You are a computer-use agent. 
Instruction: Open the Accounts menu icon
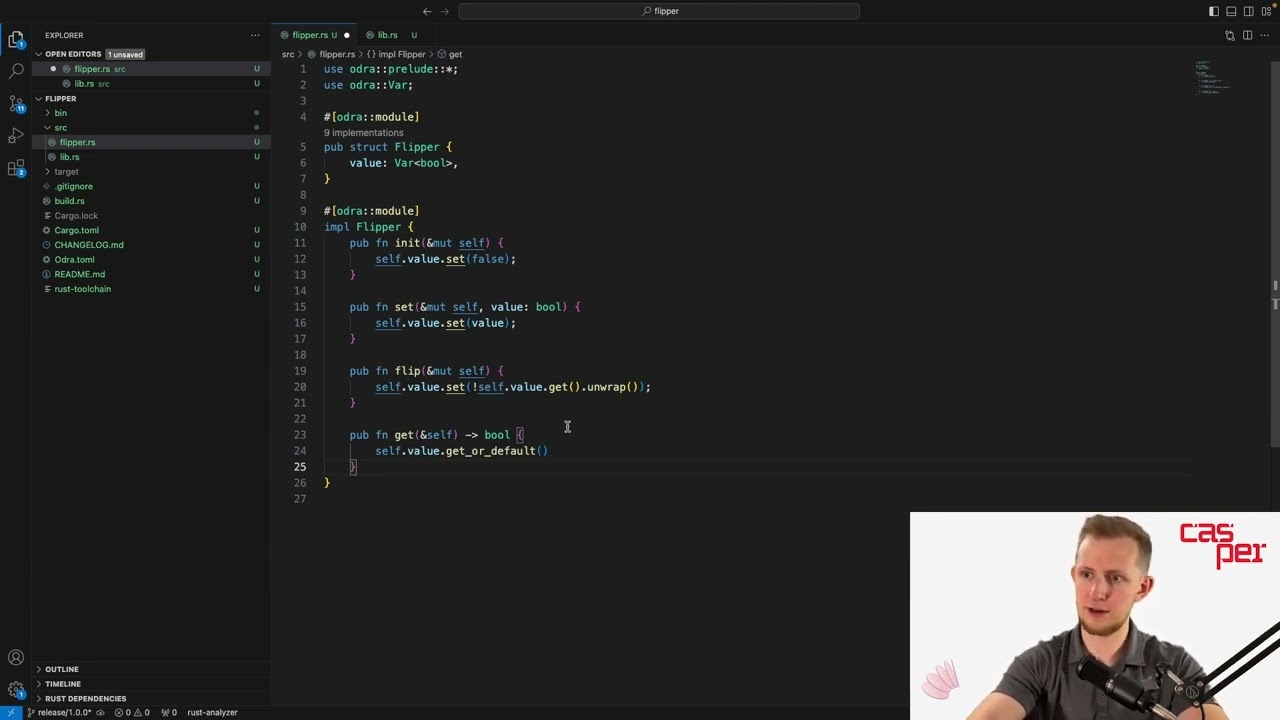[16, 658]
